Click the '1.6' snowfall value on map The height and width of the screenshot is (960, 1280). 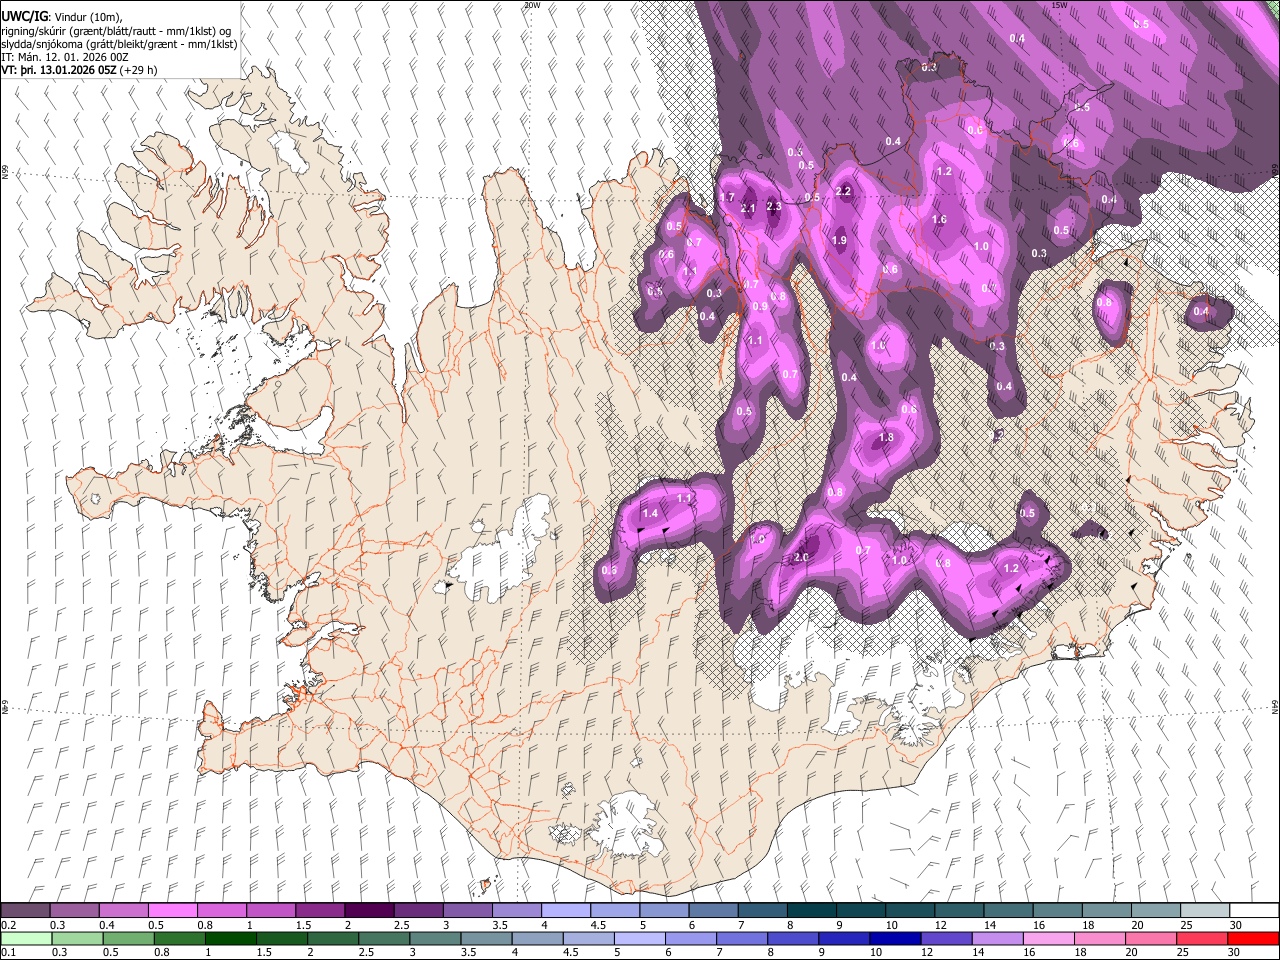pos(939,220)
